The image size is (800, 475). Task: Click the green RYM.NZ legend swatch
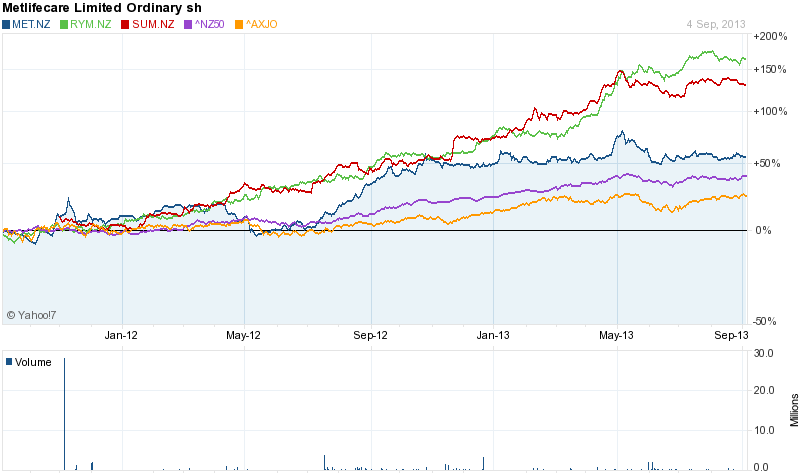point(65,23)
